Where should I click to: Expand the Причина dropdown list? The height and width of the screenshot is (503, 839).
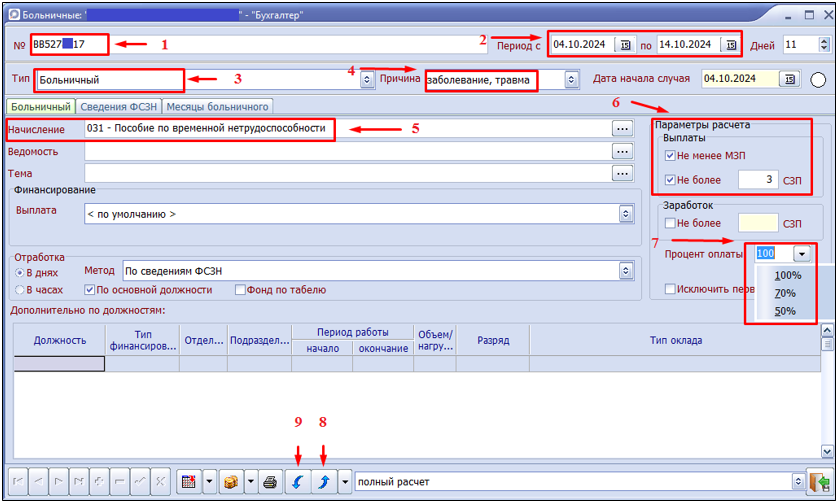click(571, 79)
